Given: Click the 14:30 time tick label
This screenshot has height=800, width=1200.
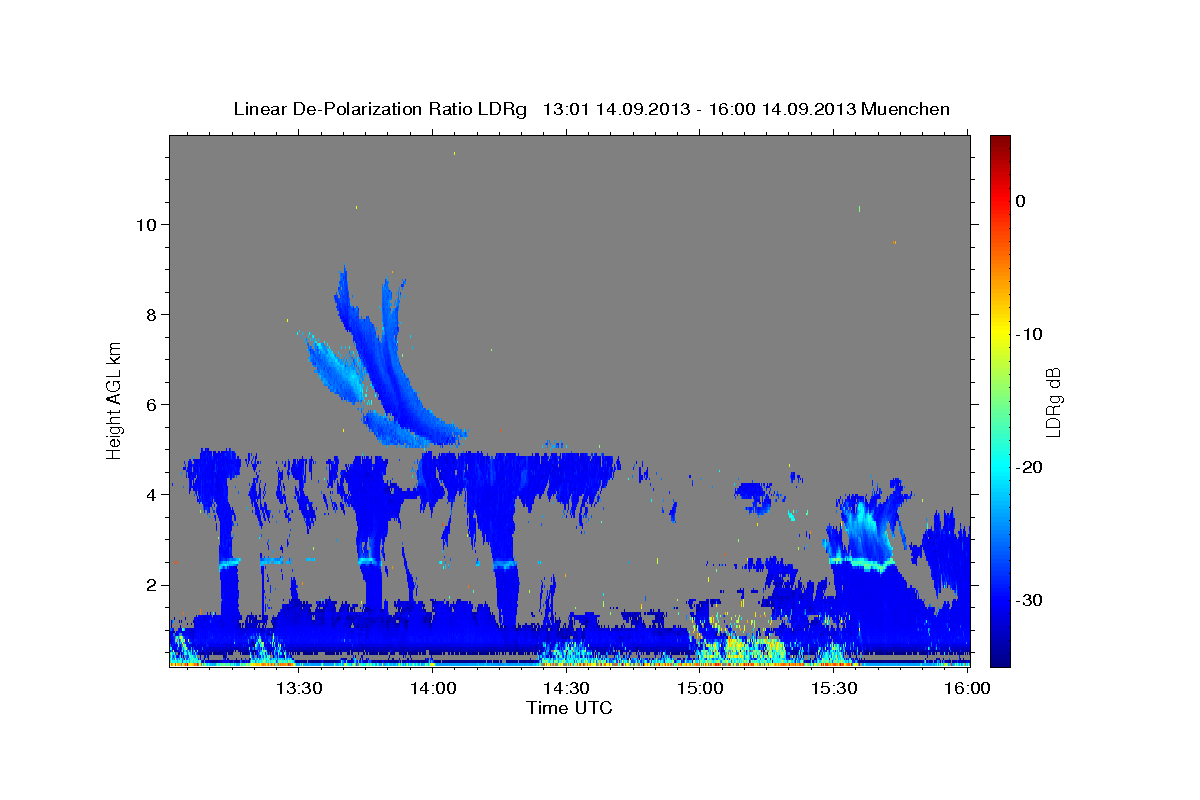Looking at the screenshot, I should point(566,687).
